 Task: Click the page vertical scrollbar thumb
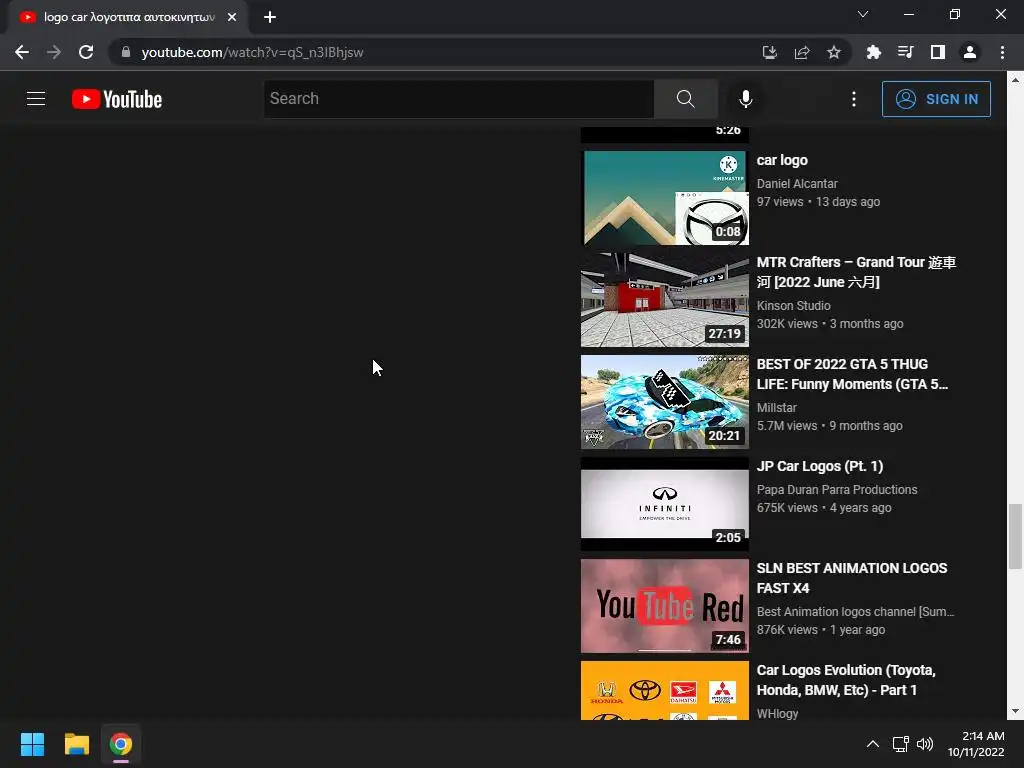tap(1015, 536)
